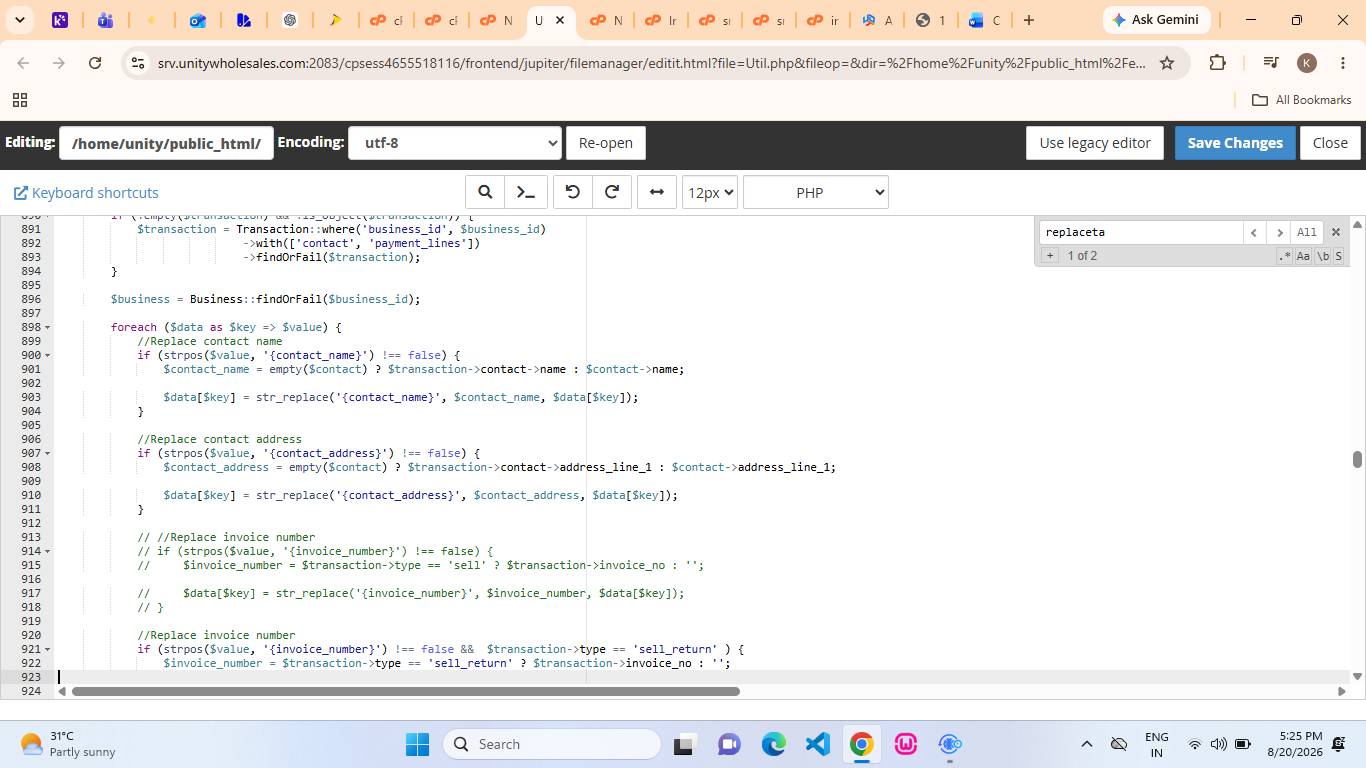1366x768 pixels.
Task: Open the PHP language mode dropdown
Action: [816, 192]
